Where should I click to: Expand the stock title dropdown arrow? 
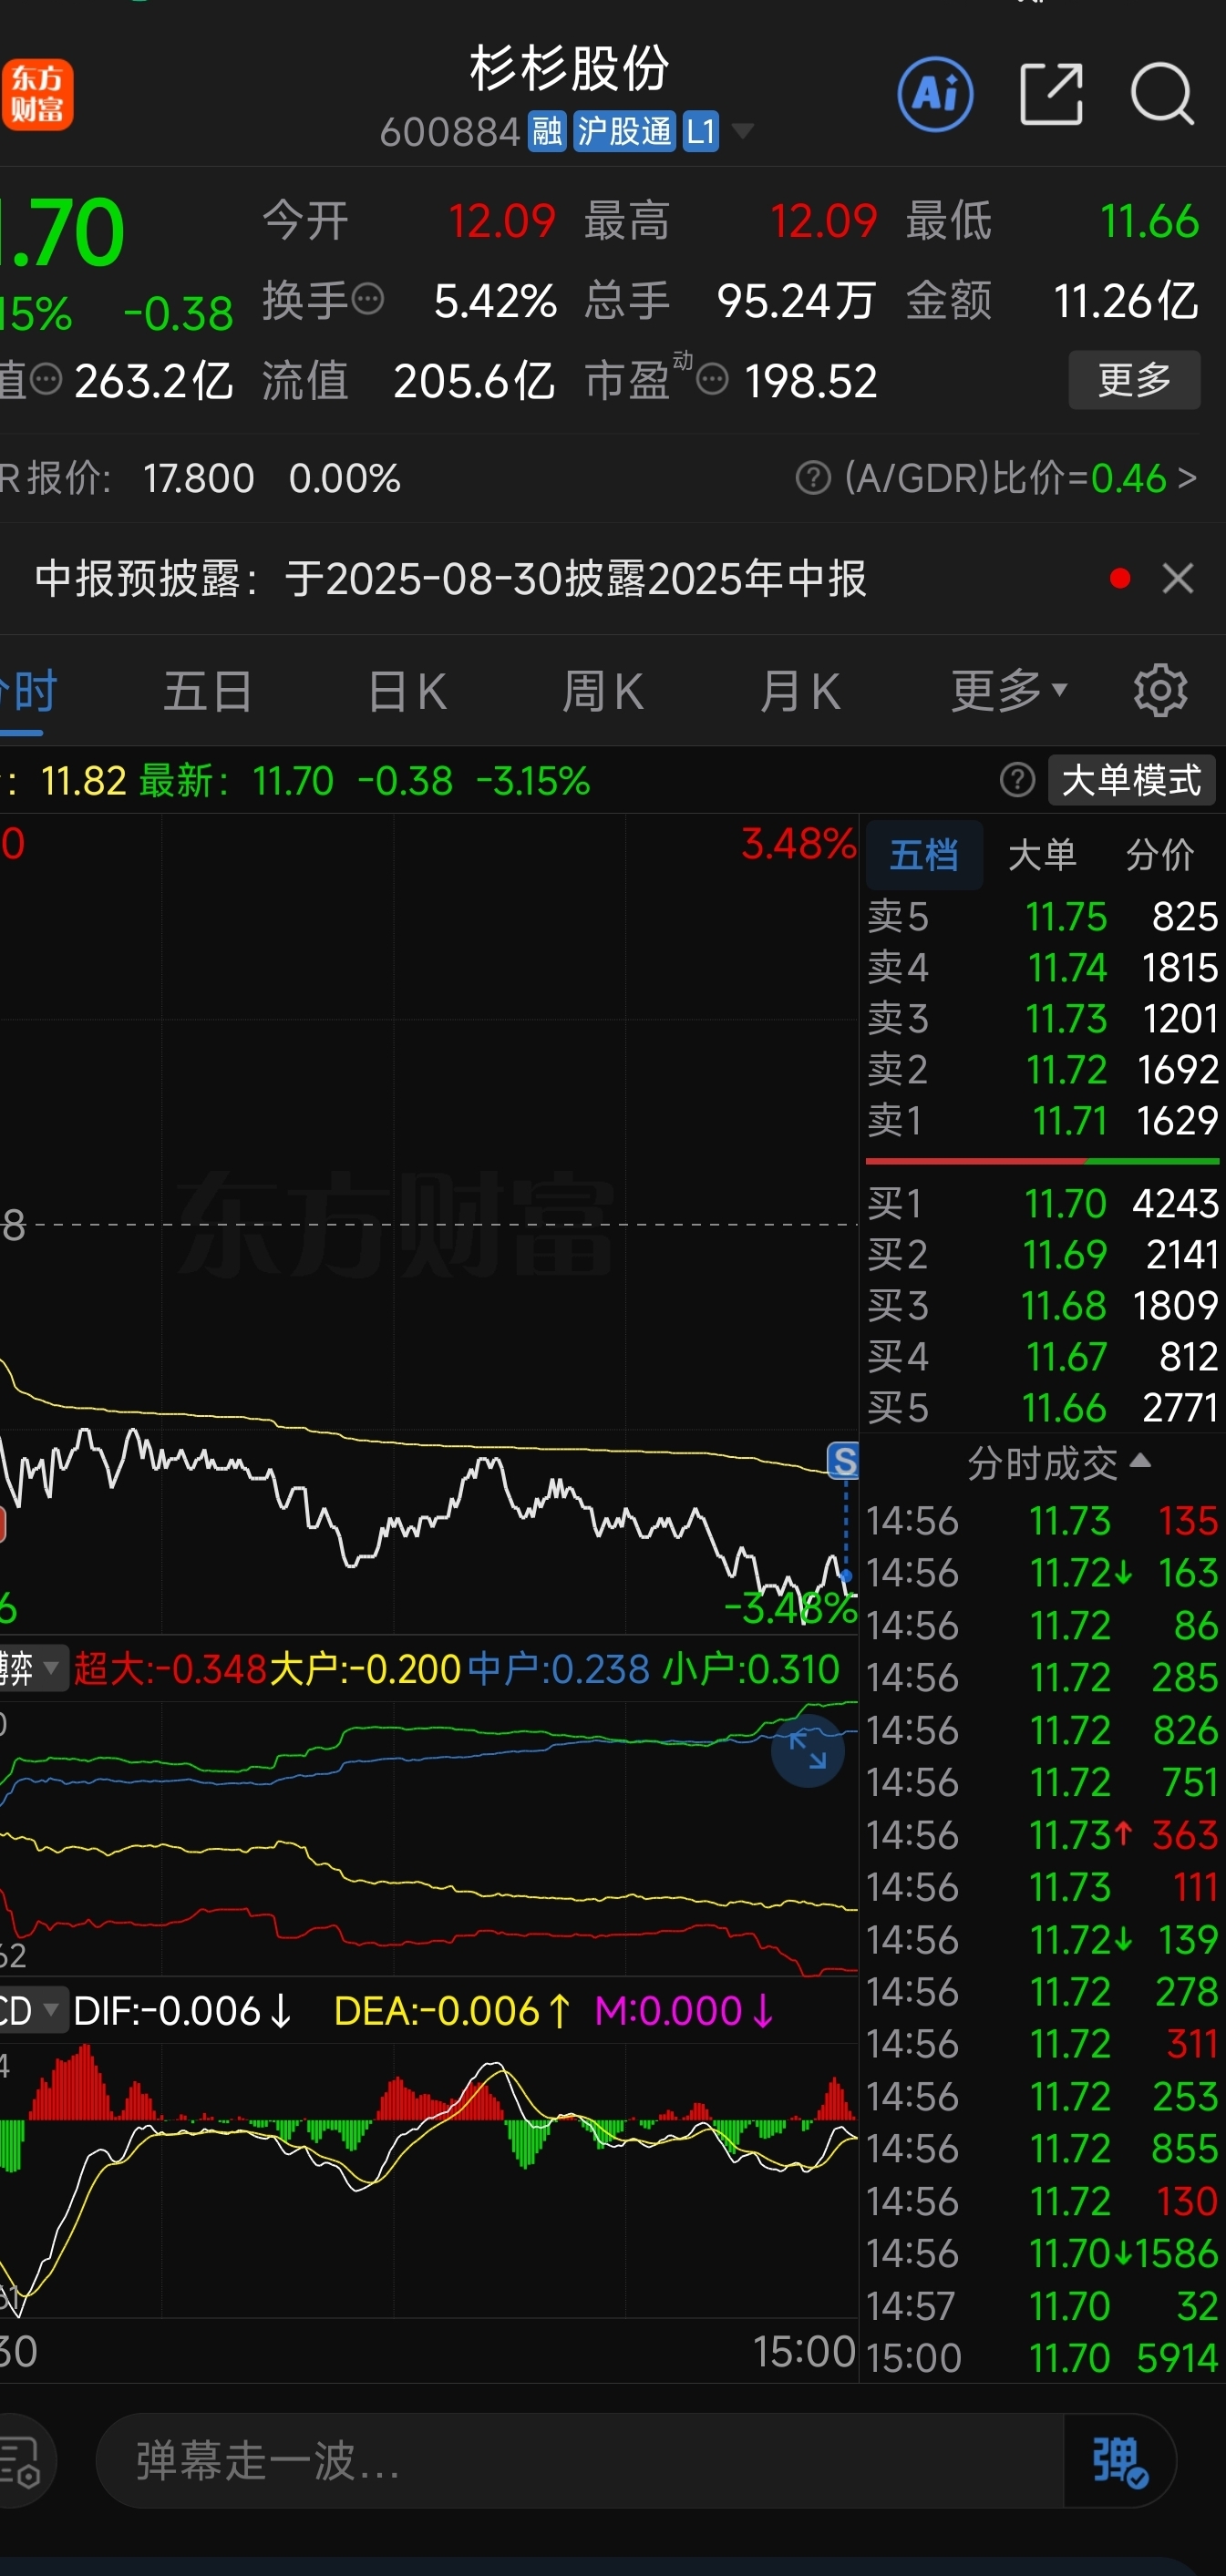coord(742,131)
